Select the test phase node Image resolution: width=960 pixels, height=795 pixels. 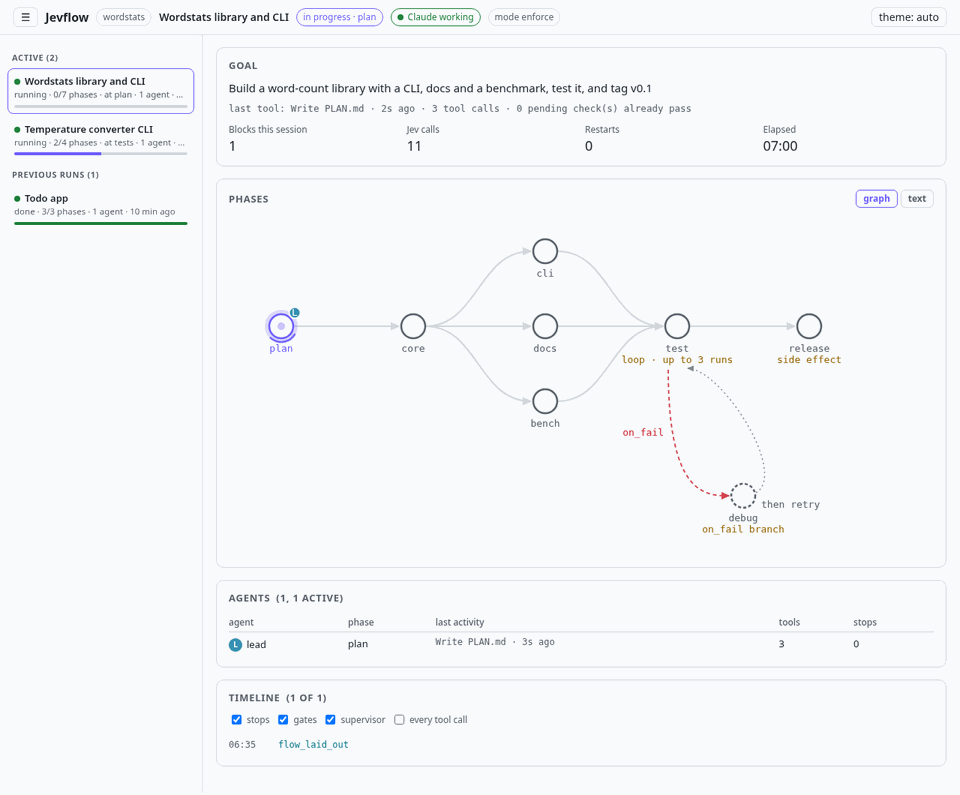pos(677,326)
